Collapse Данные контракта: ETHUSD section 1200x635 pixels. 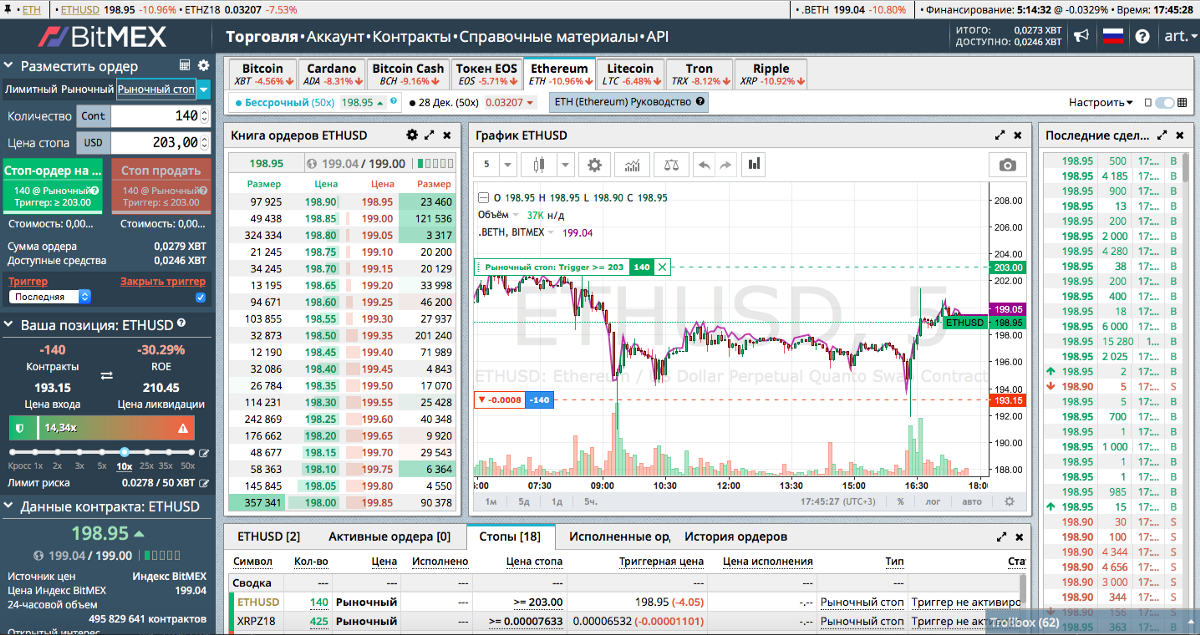click(10, 507)
